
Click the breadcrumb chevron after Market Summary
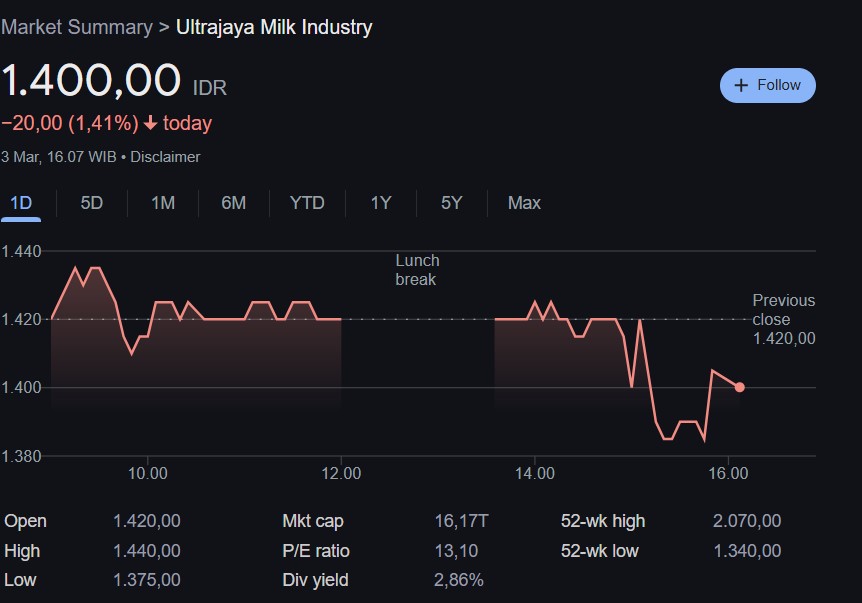click(x=163, y=28)
